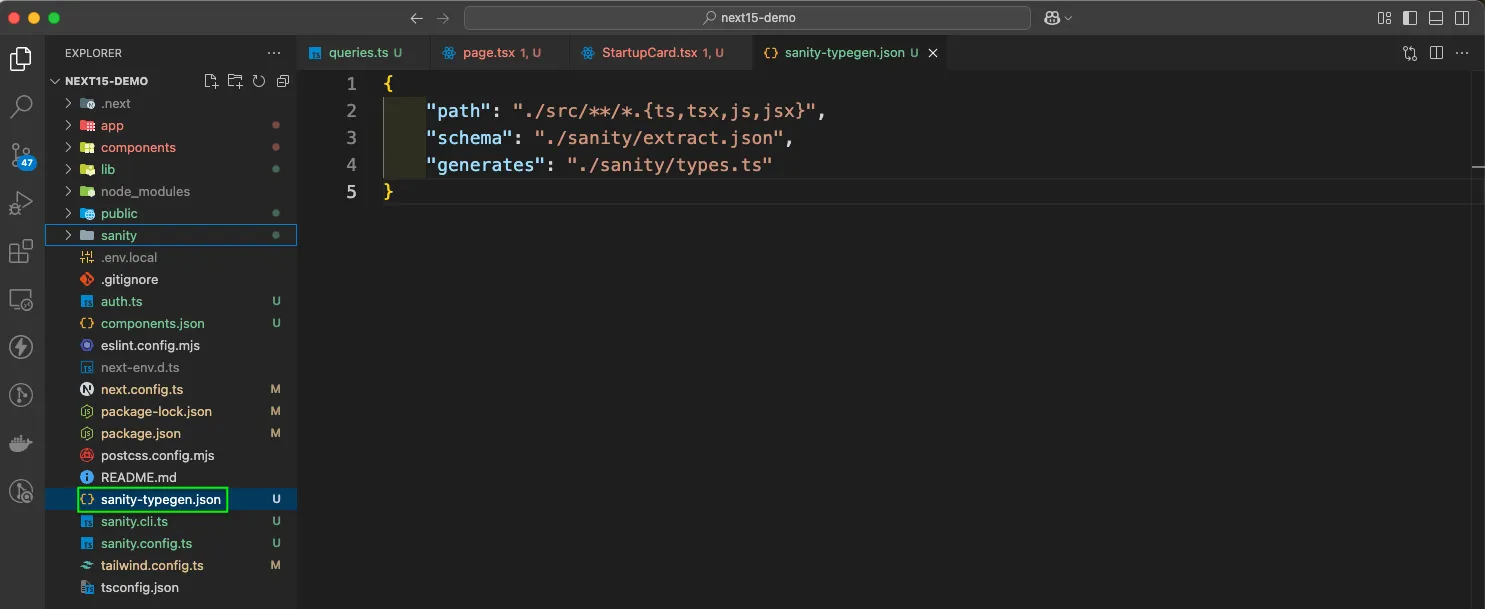This screenshot has width=1485, height=609.
Task: Toggle the secondary side bar
Action: click(1463, 18)
